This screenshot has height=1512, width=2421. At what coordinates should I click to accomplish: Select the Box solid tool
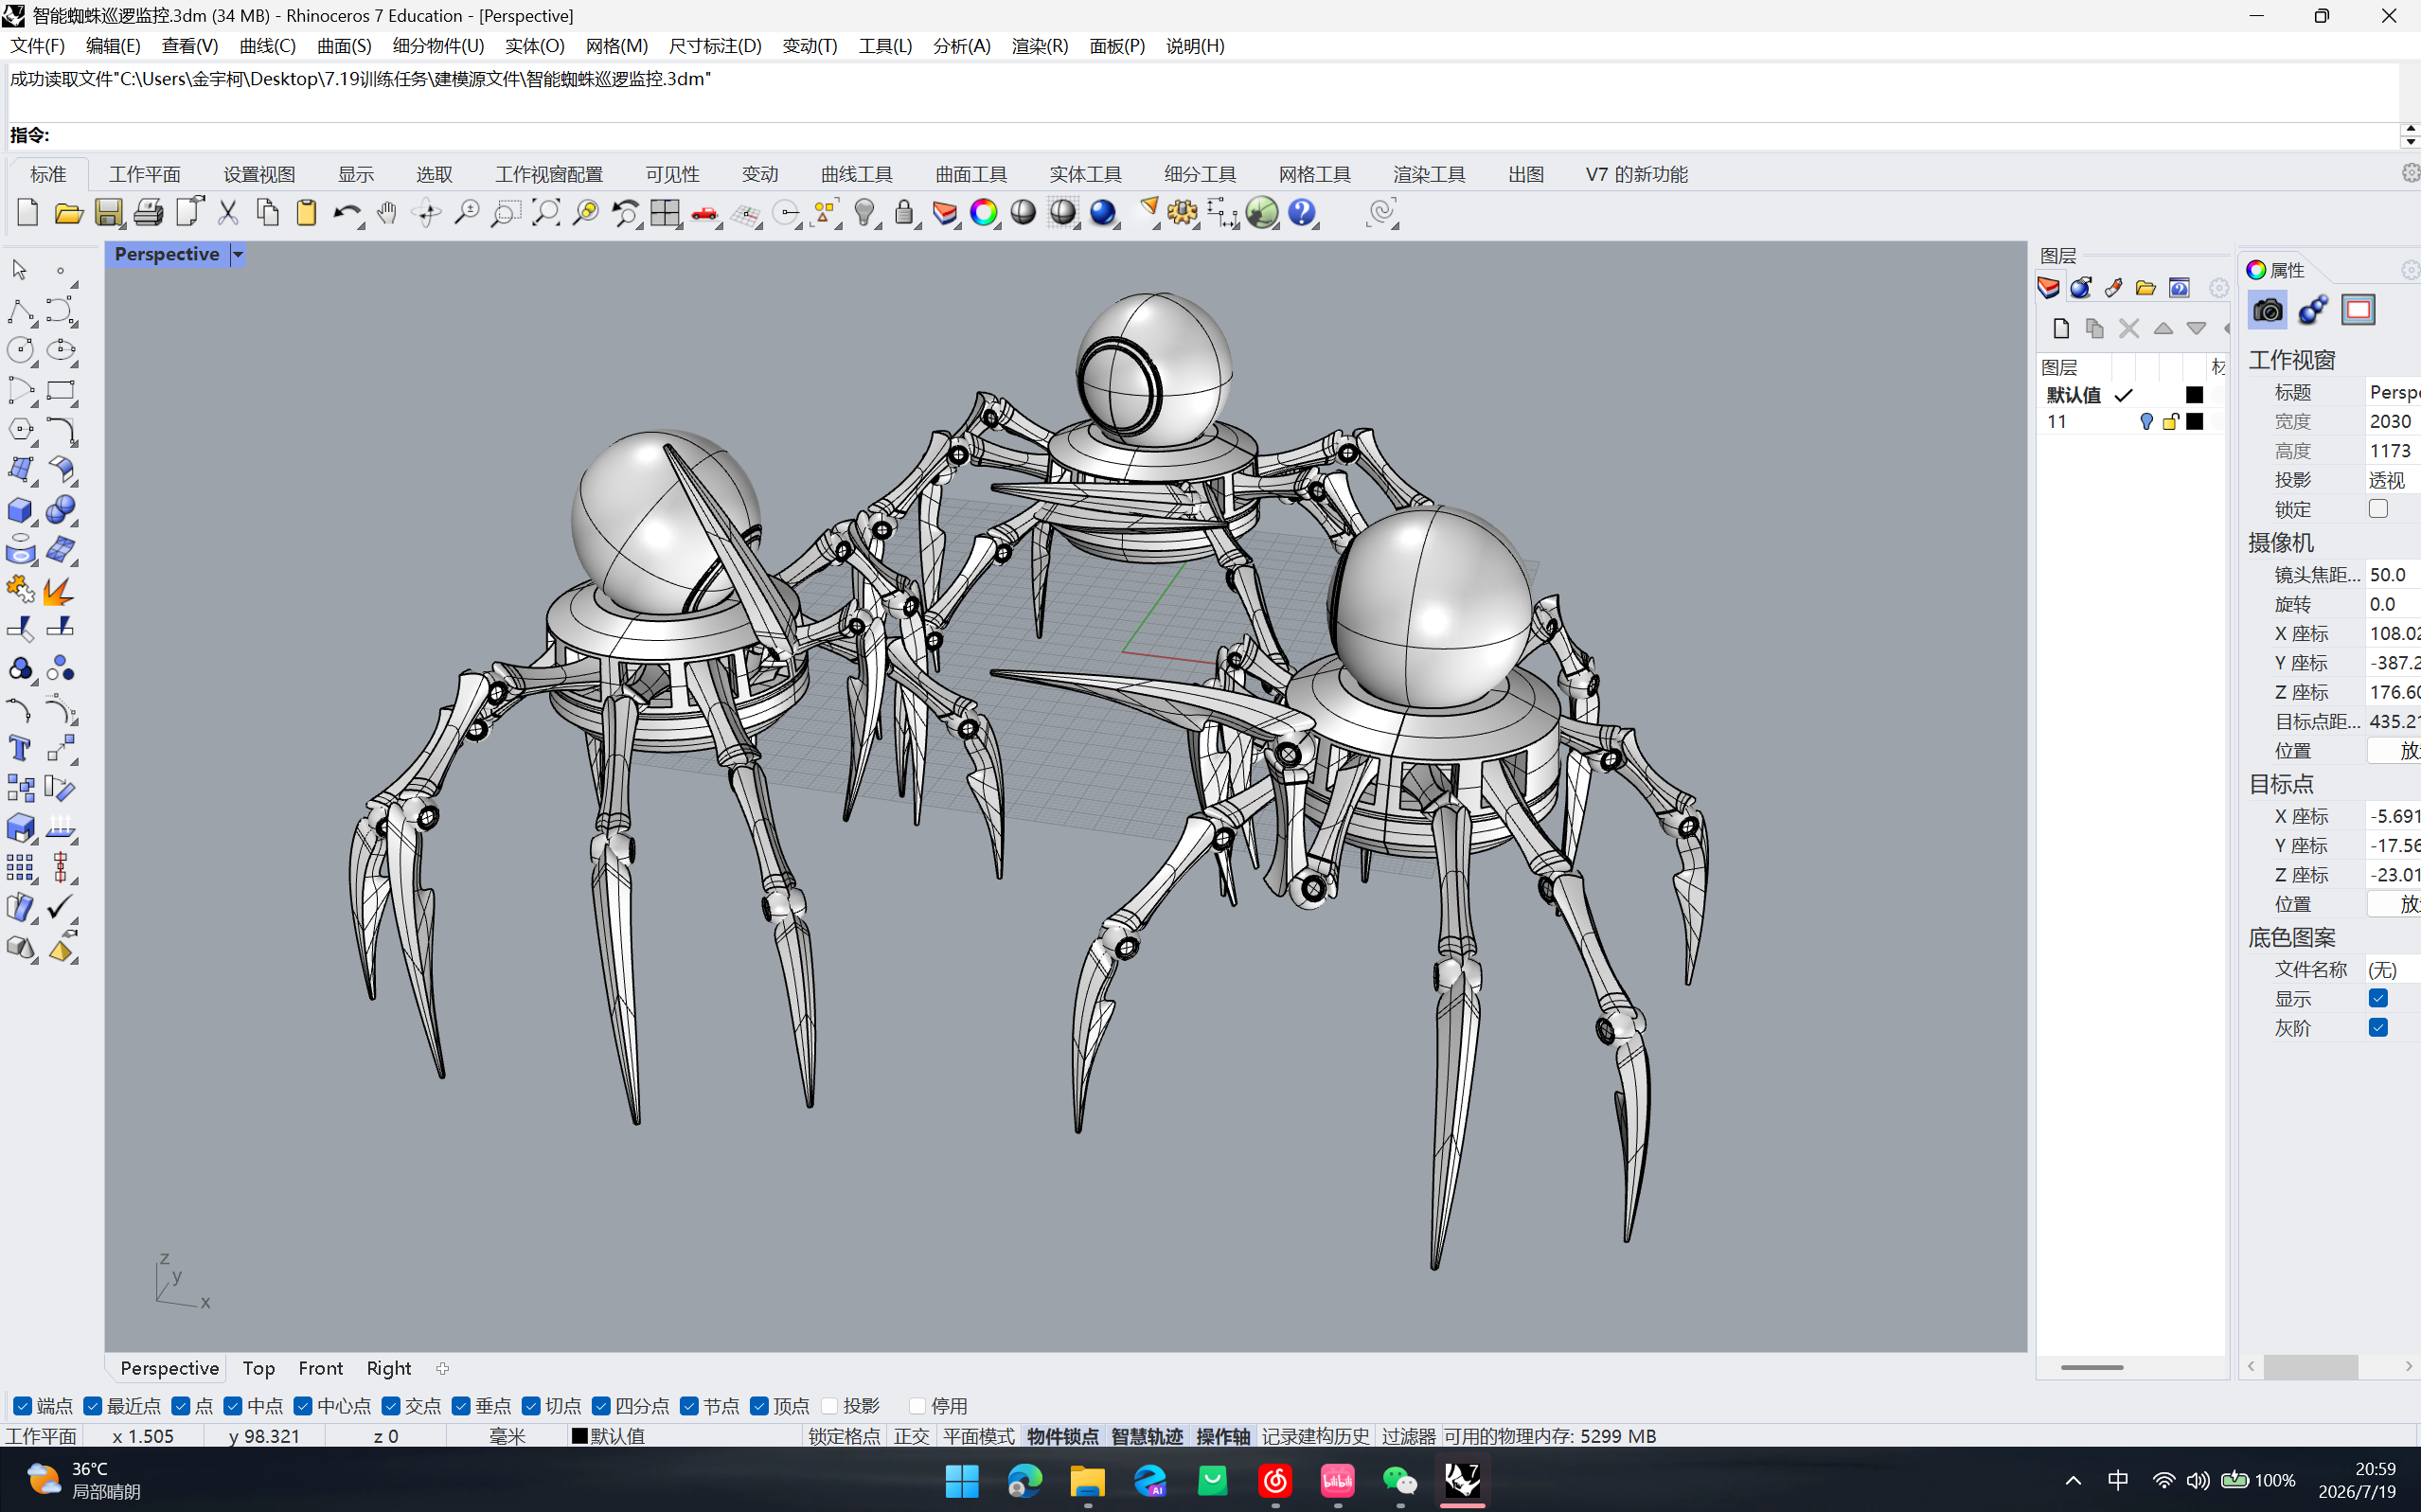coord(20,510)
